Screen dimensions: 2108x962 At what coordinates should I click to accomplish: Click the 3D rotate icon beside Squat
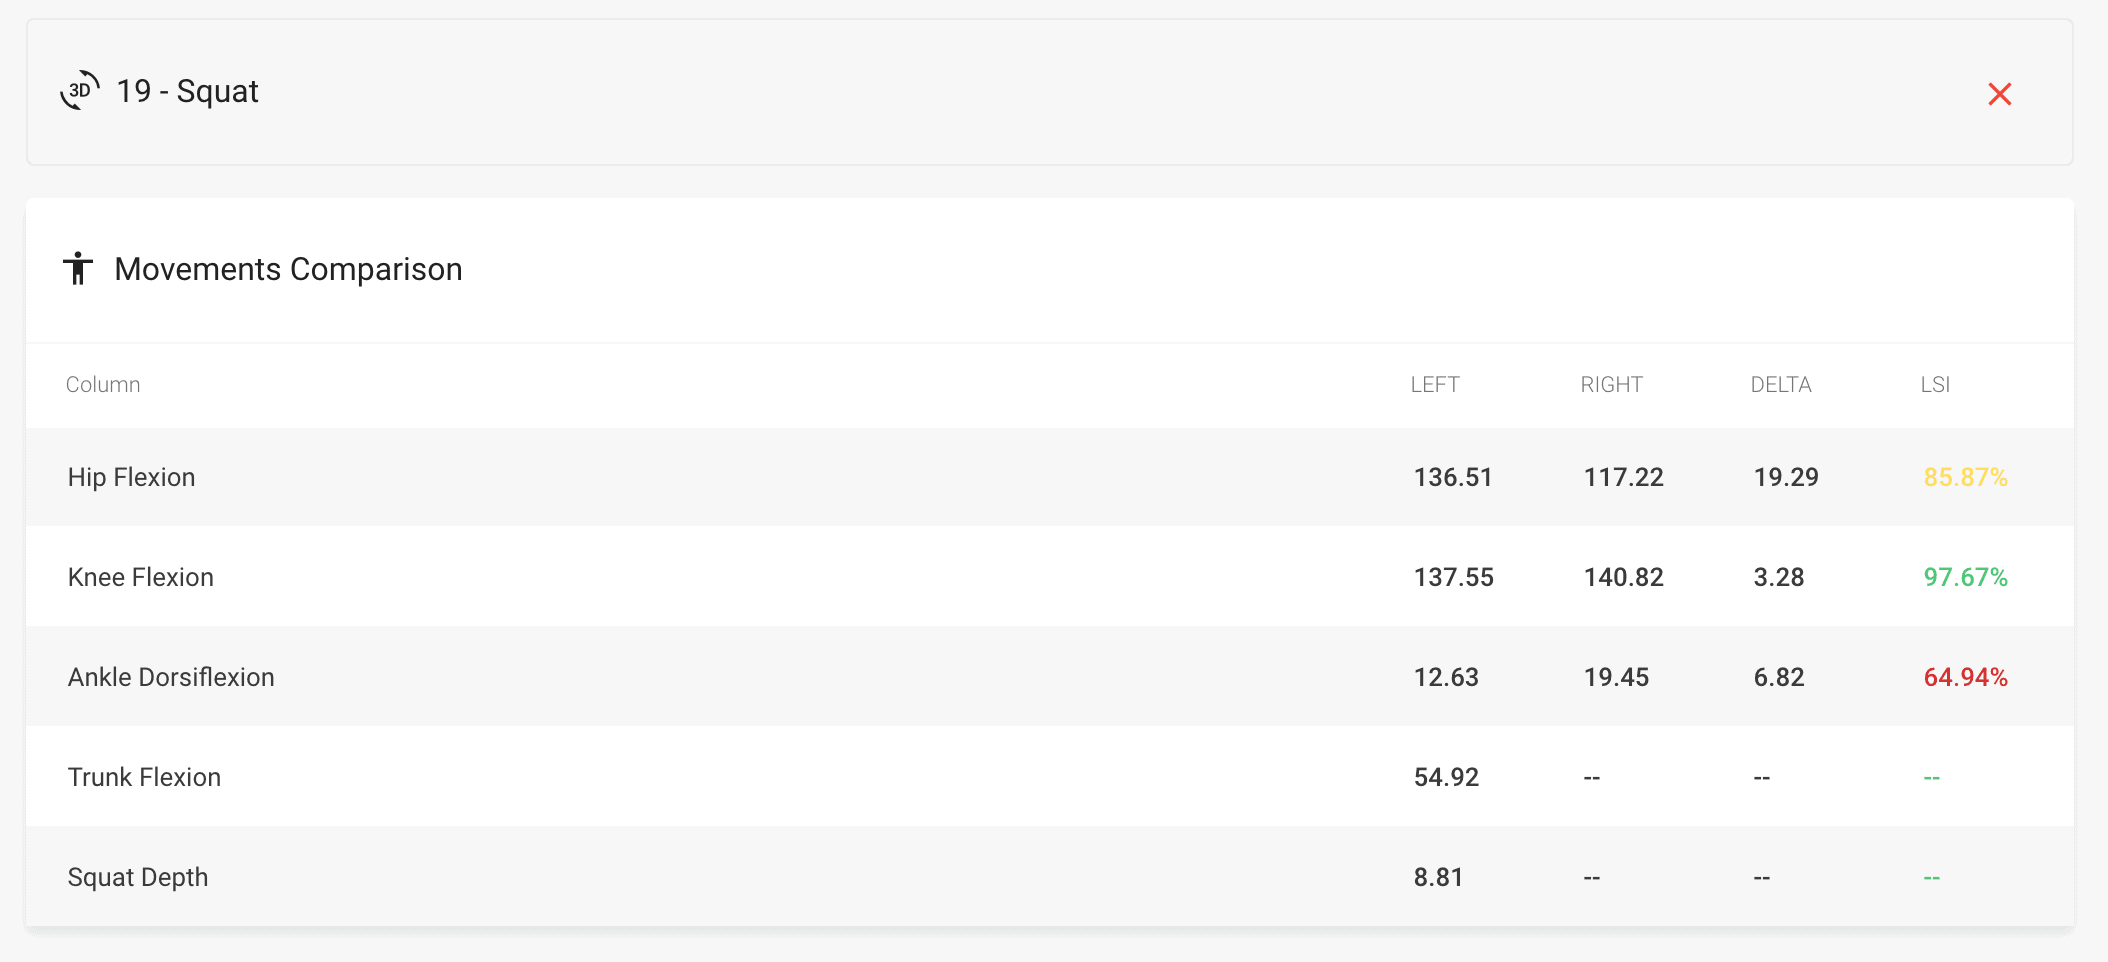tap(80, 91)
